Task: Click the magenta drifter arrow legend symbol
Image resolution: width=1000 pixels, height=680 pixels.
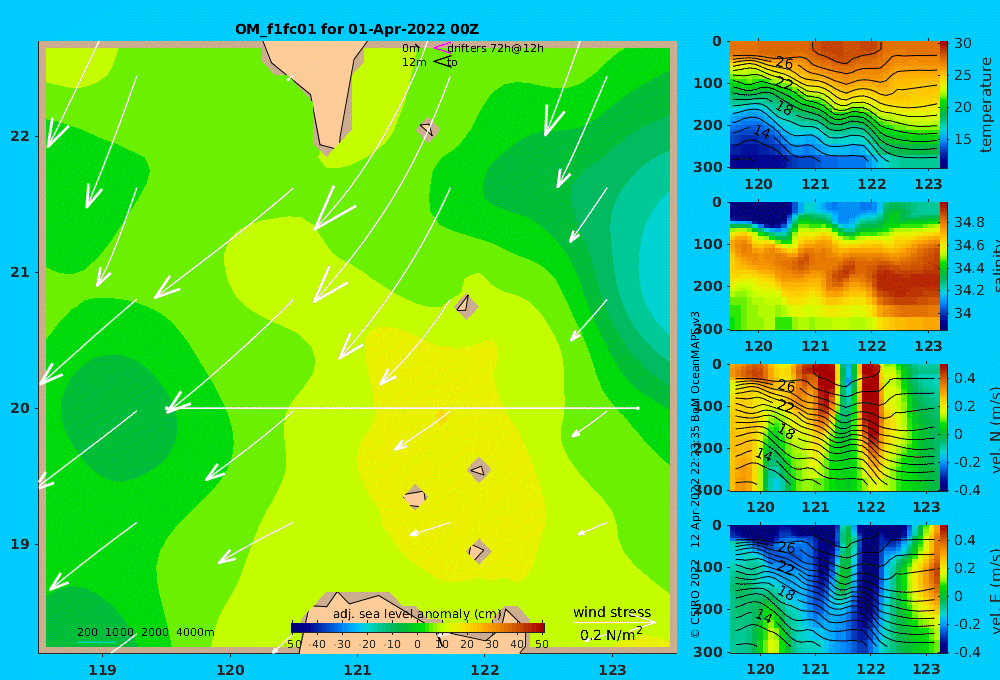Action: coord(441,48)
